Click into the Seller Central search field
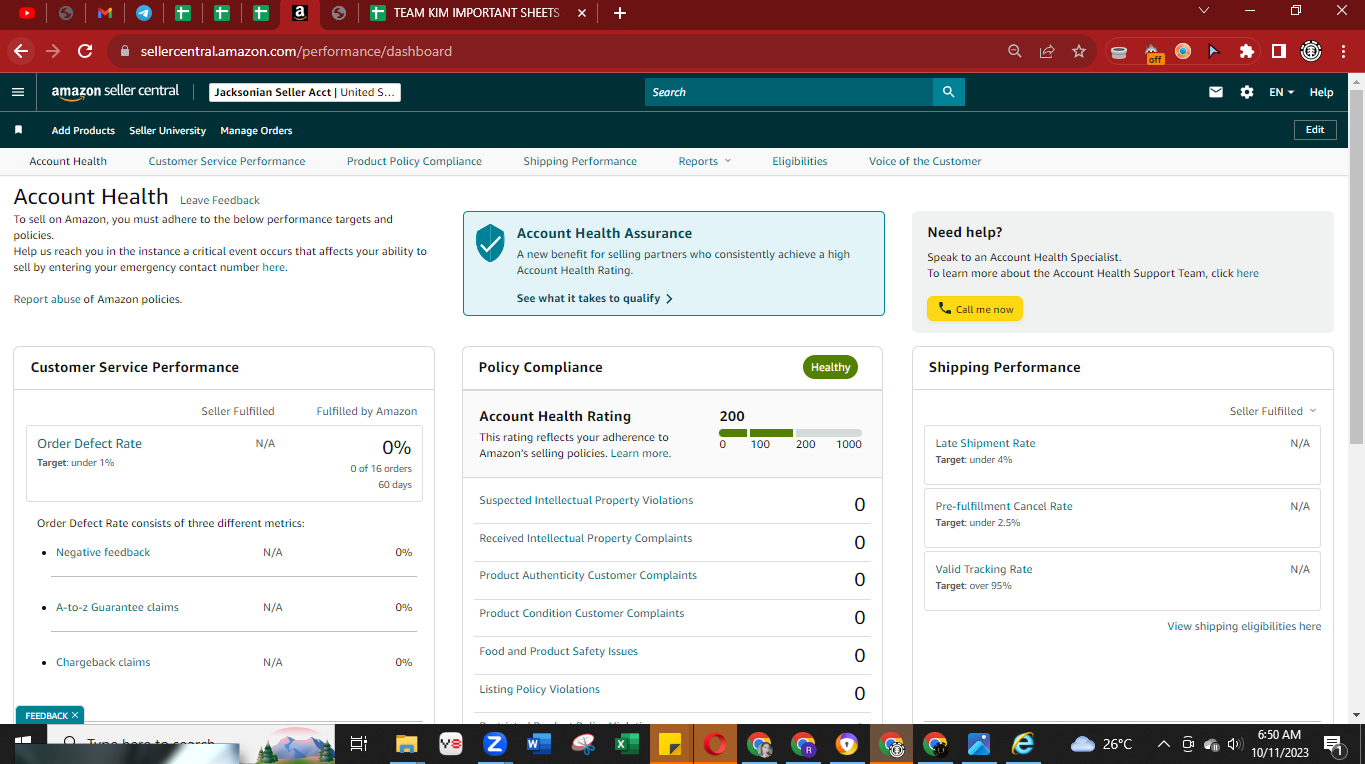Viewport: 1365px width, 764px height. click(x=789, y=92)
